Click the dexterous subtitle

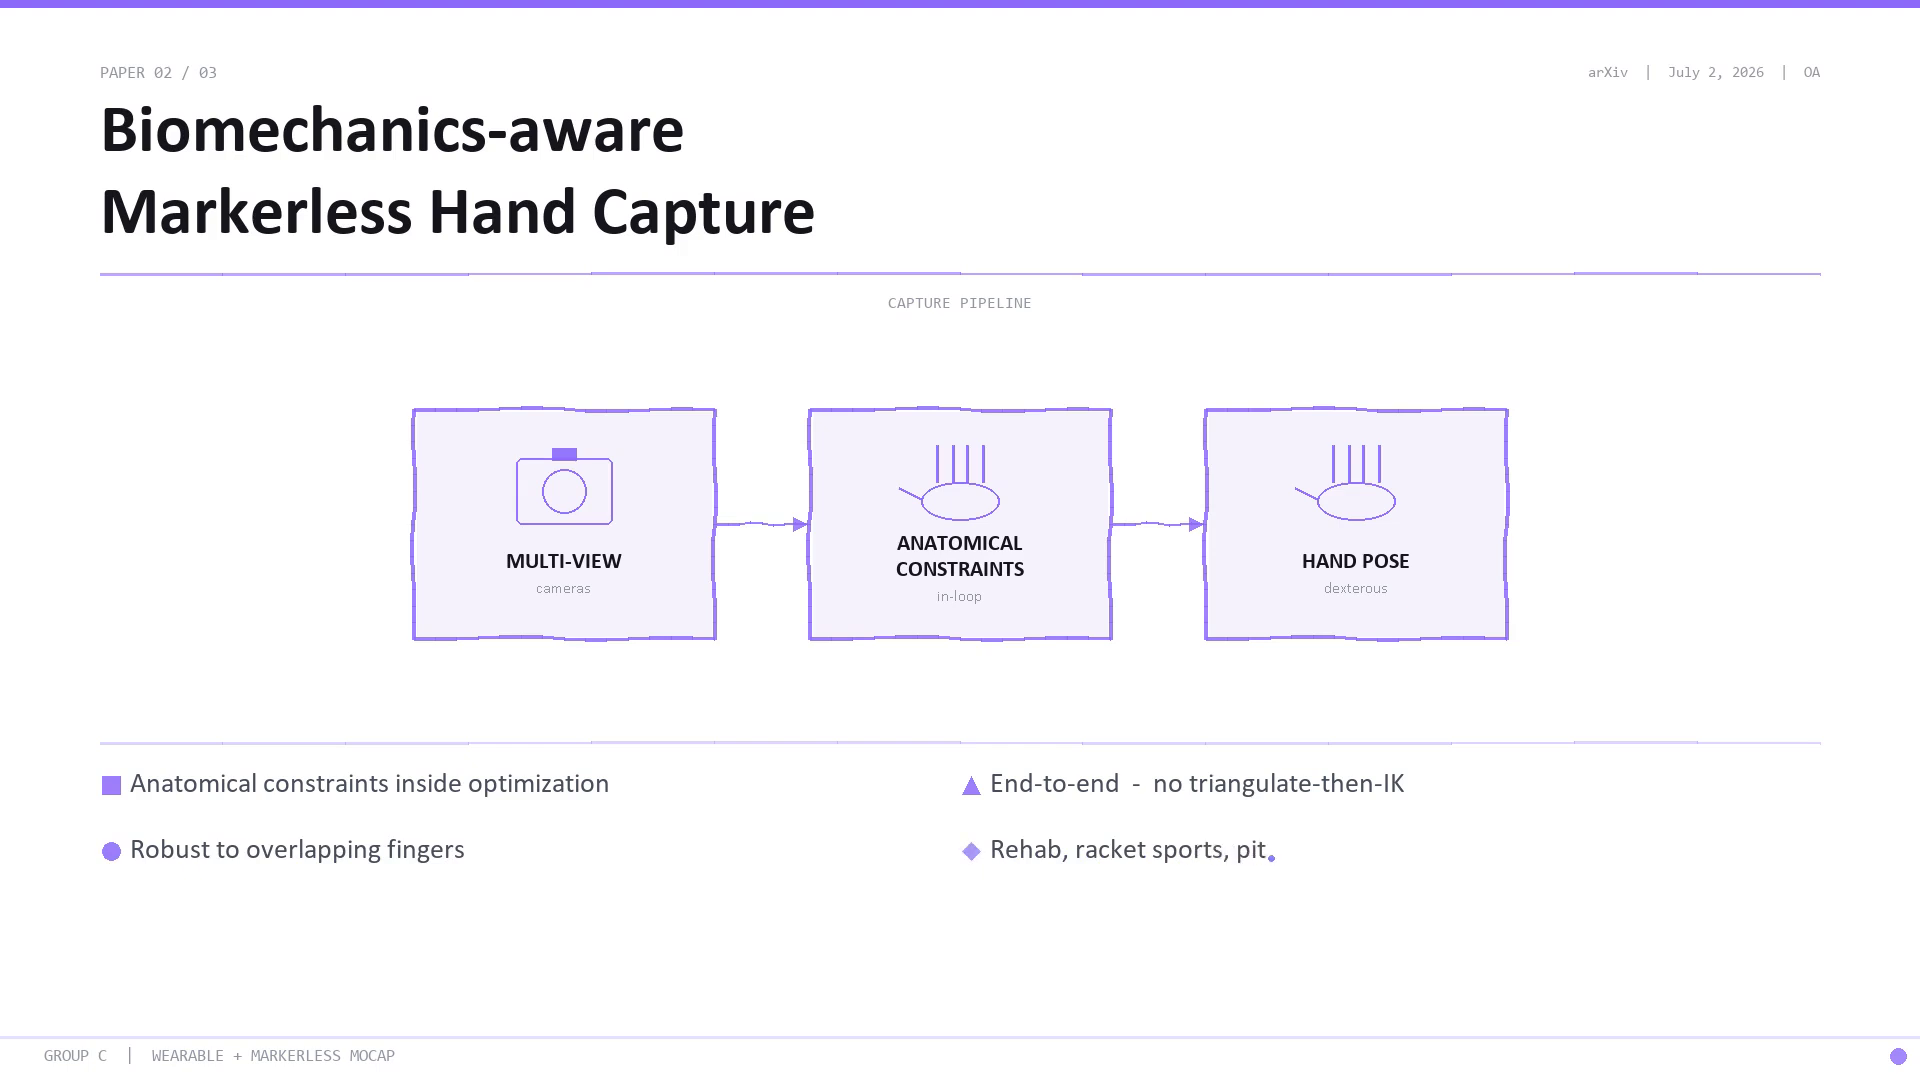(1356, 588)
